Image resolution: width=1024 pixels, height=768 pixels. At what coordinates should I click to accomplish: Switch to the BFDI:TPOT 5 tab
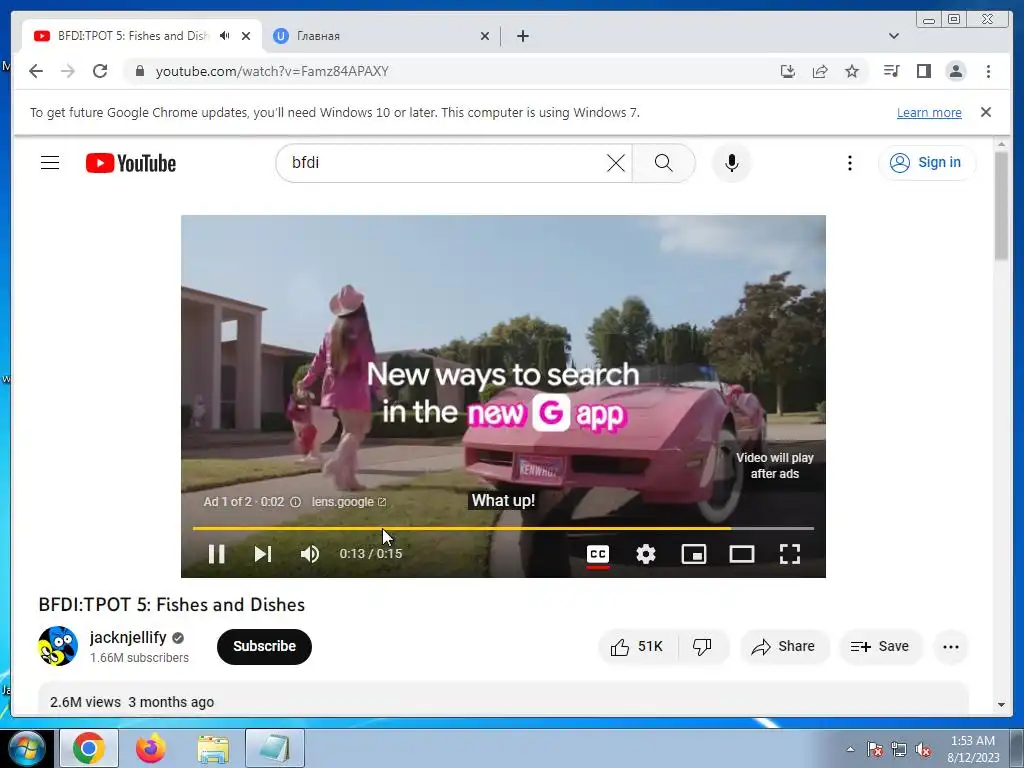tap(133, 36)
